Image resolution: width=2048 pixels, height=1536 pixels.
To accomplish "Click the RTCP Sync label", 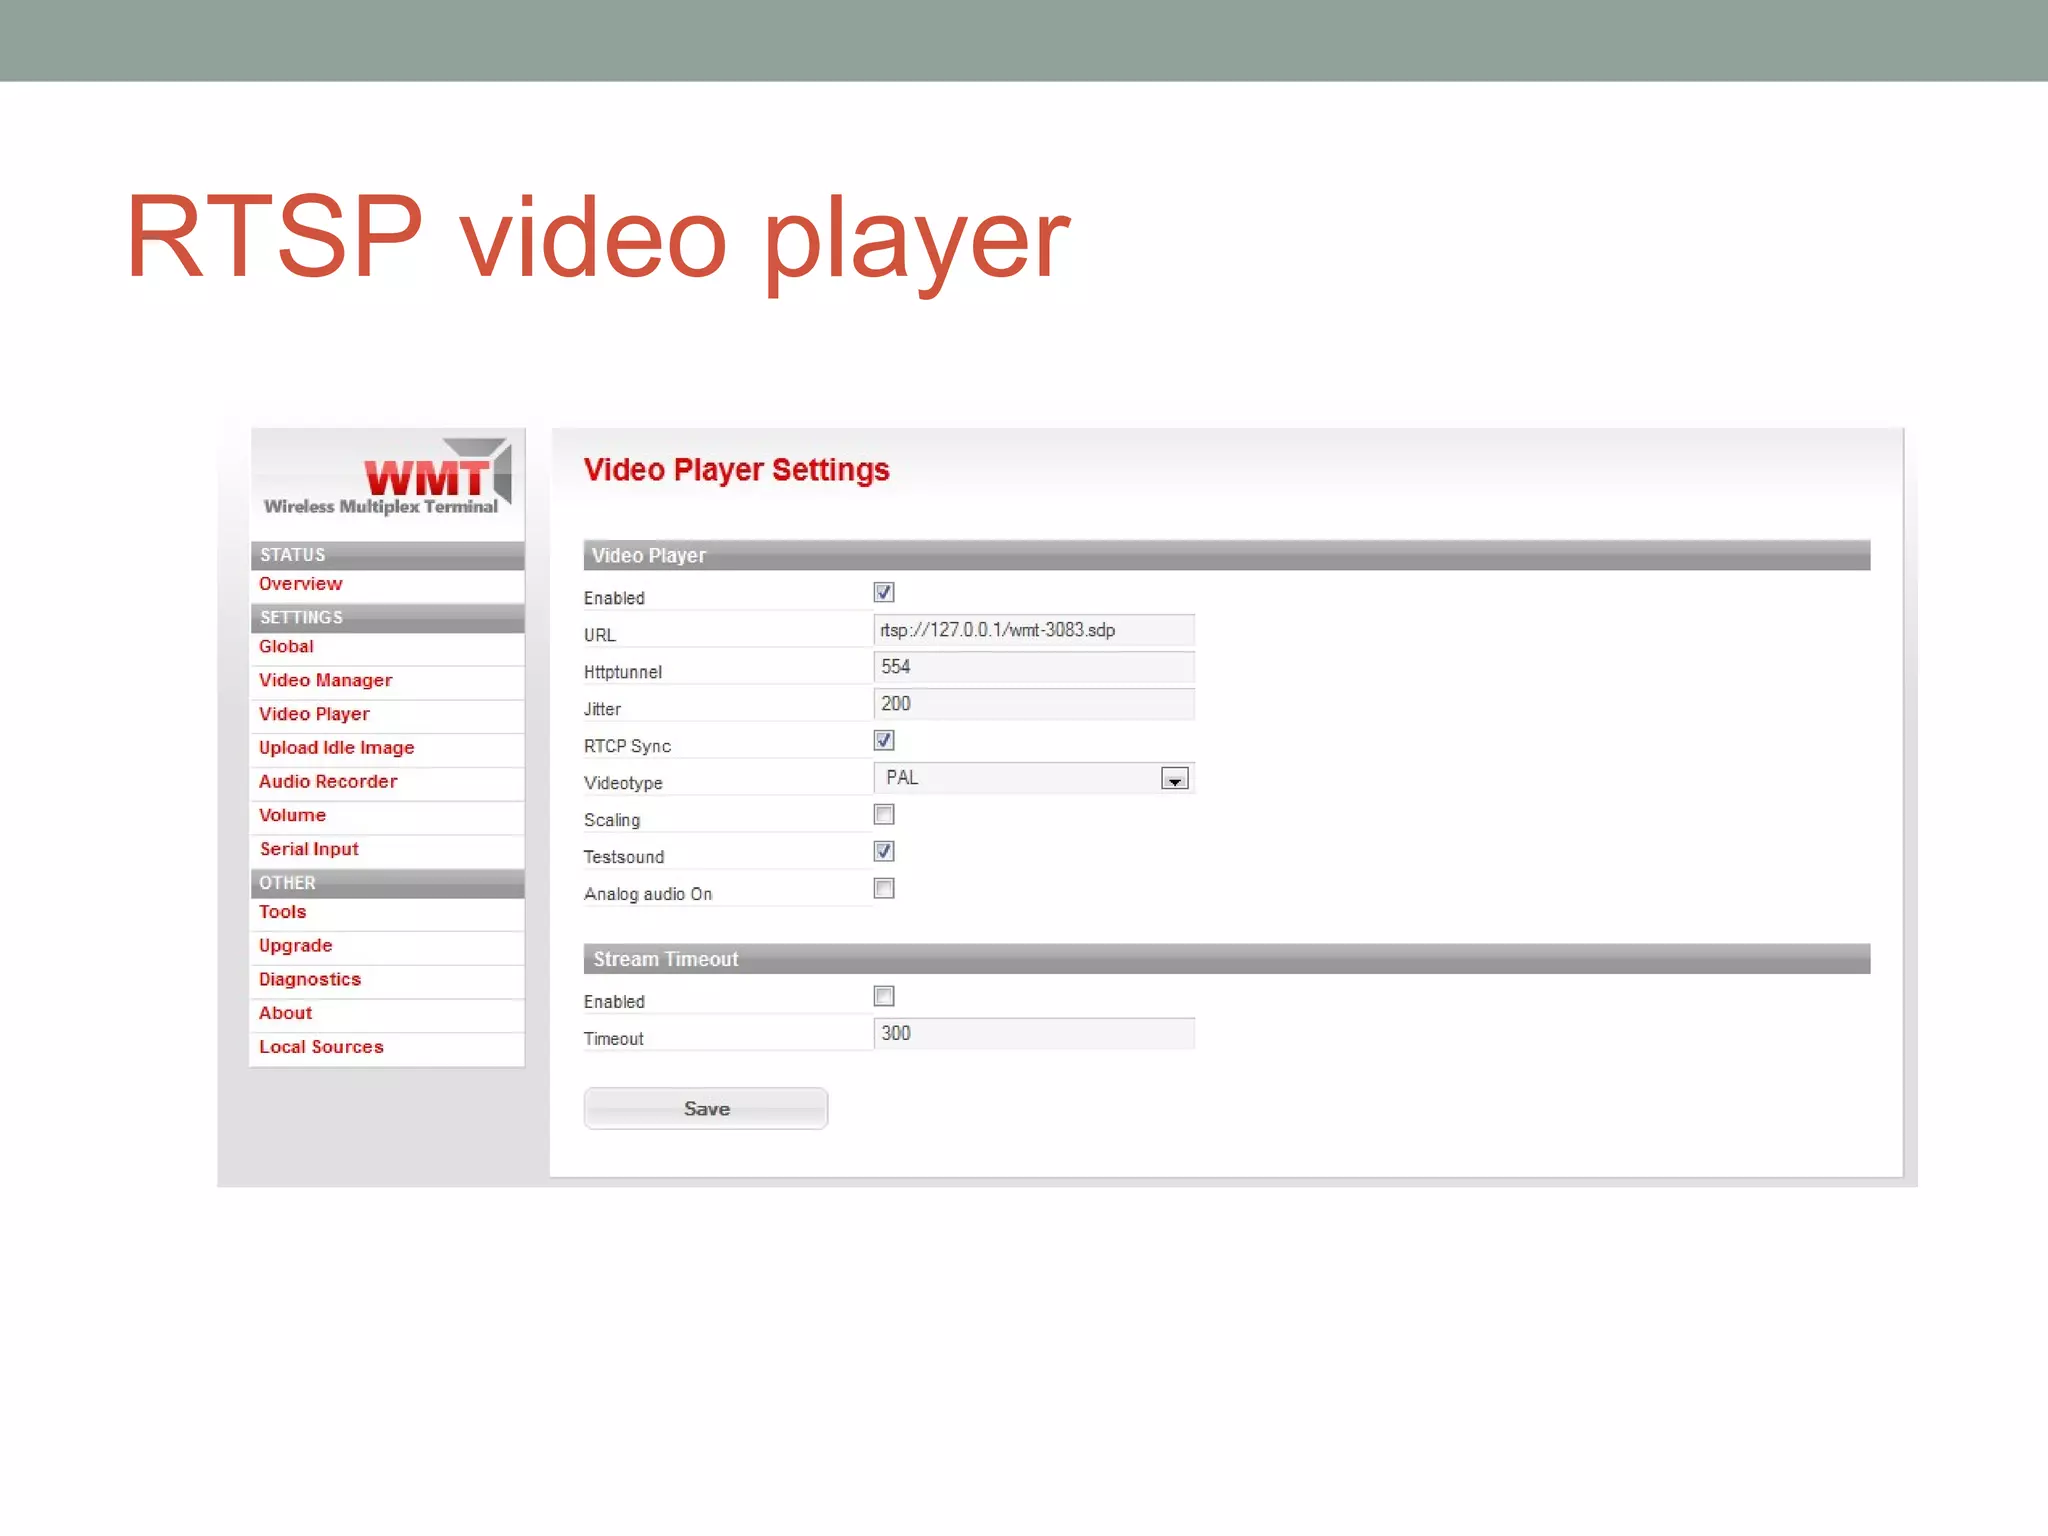I will (627, 746).
